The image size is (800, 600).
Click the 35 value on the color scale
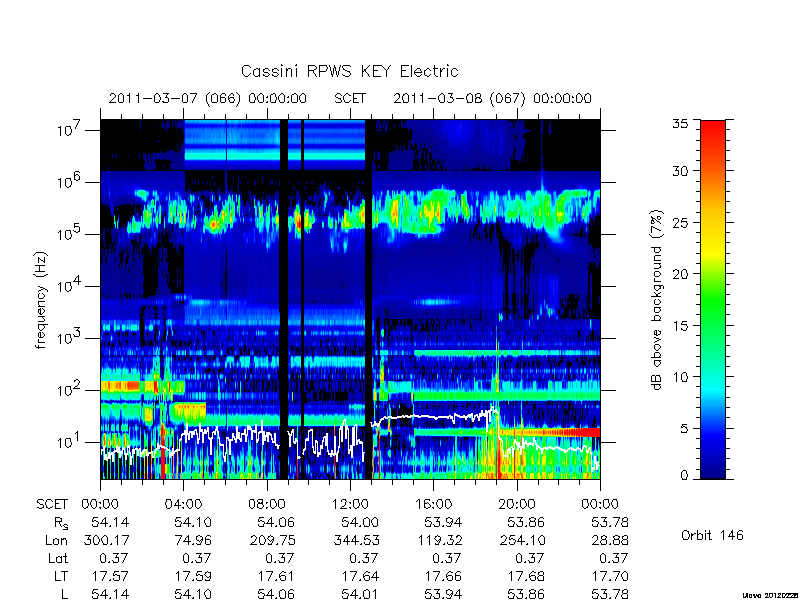pyautogui.click(x=681, y=124)
